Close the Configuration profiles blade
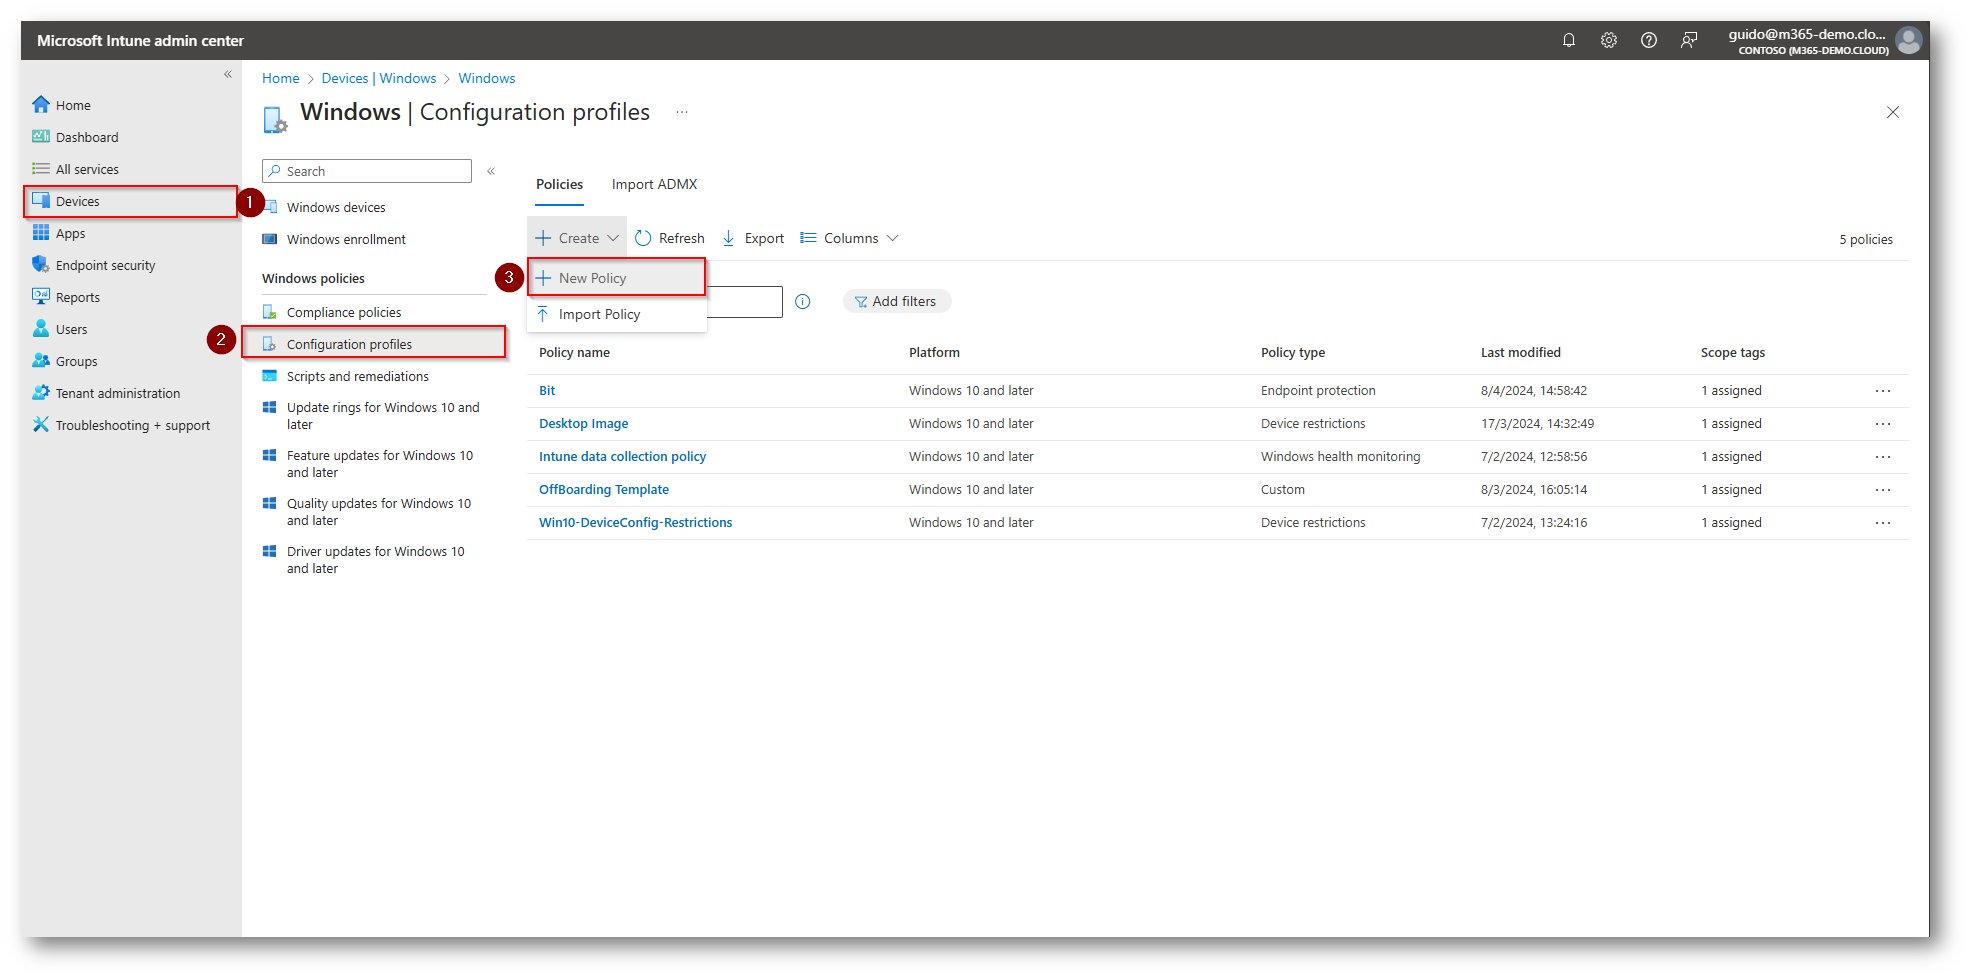Viewport: 1972px width, 979px height. click(x=1893, y=112)
